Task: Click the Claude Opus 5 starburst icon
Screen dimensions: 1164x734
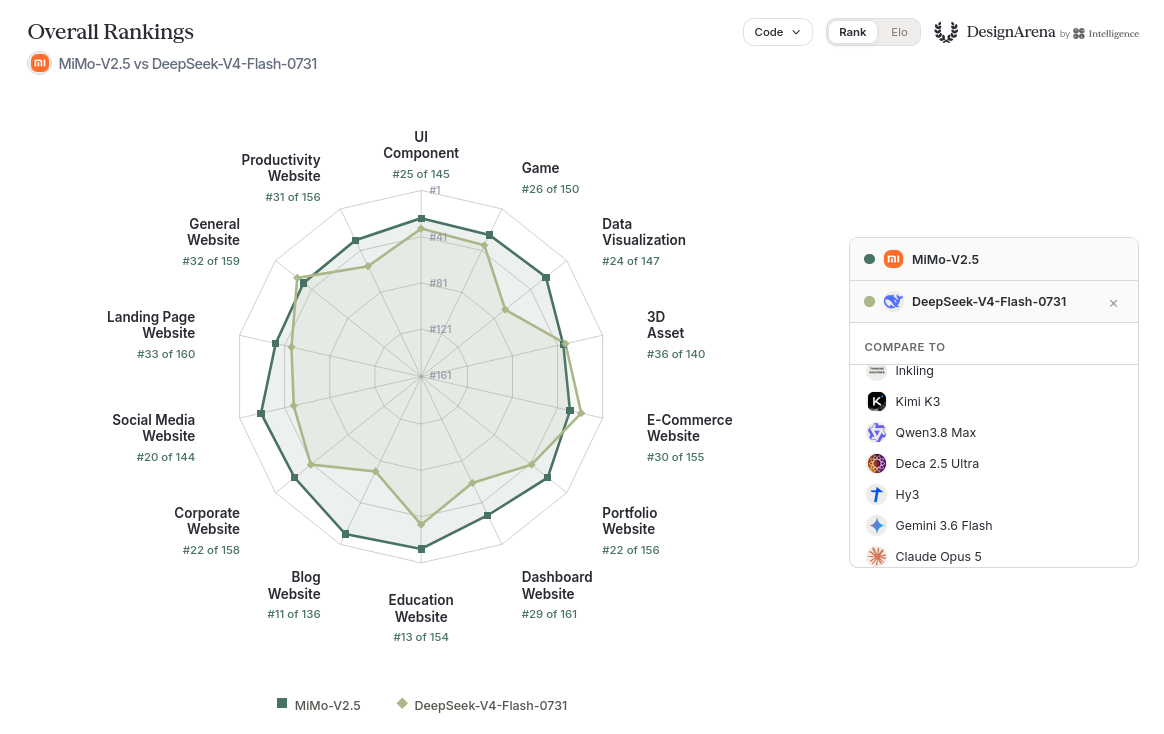Action: [x=877, y=557]
